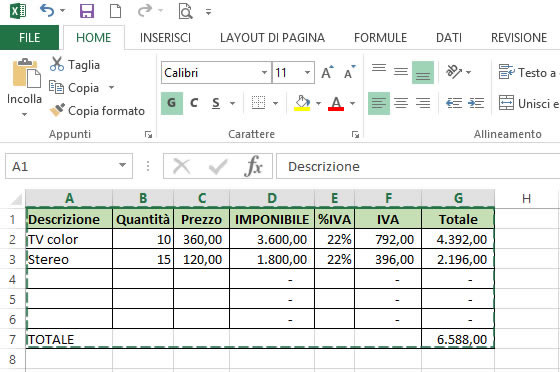Click the Undo arrow icon
Viewport: 560px width, 372px height.
point(47,11)
